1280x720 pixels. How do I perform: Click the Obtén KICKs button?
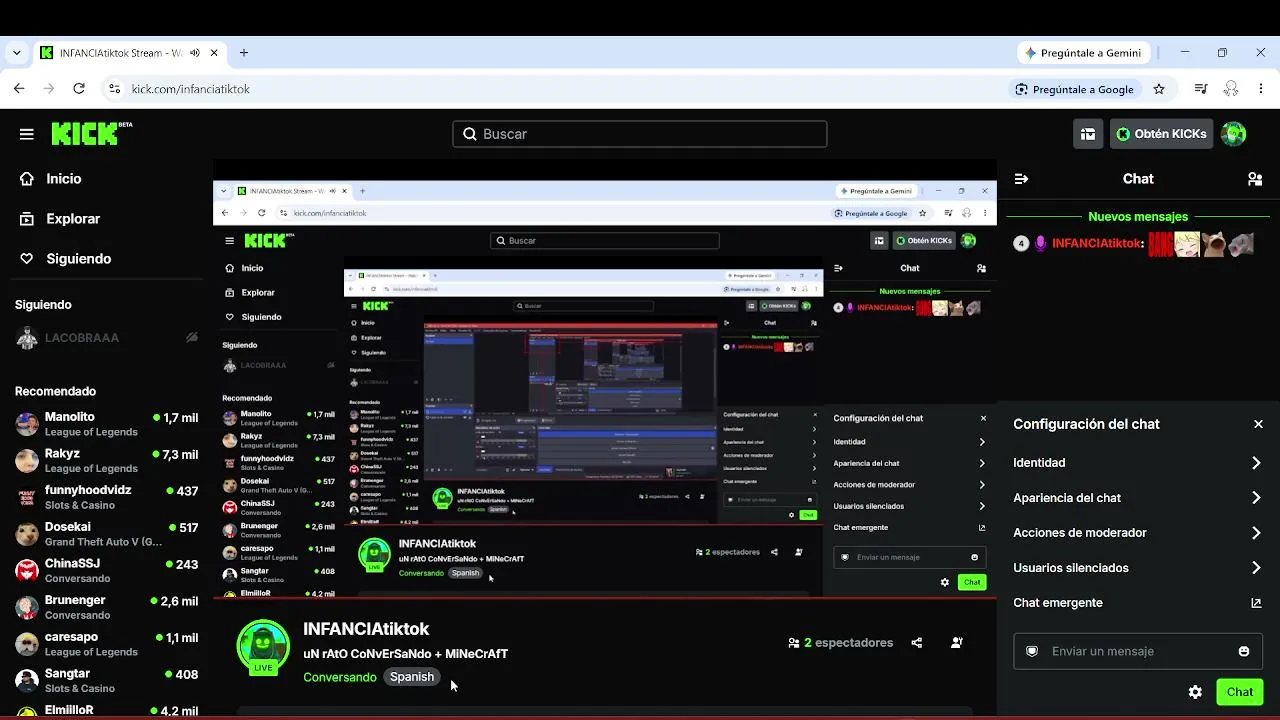(x=1161, y=134)
